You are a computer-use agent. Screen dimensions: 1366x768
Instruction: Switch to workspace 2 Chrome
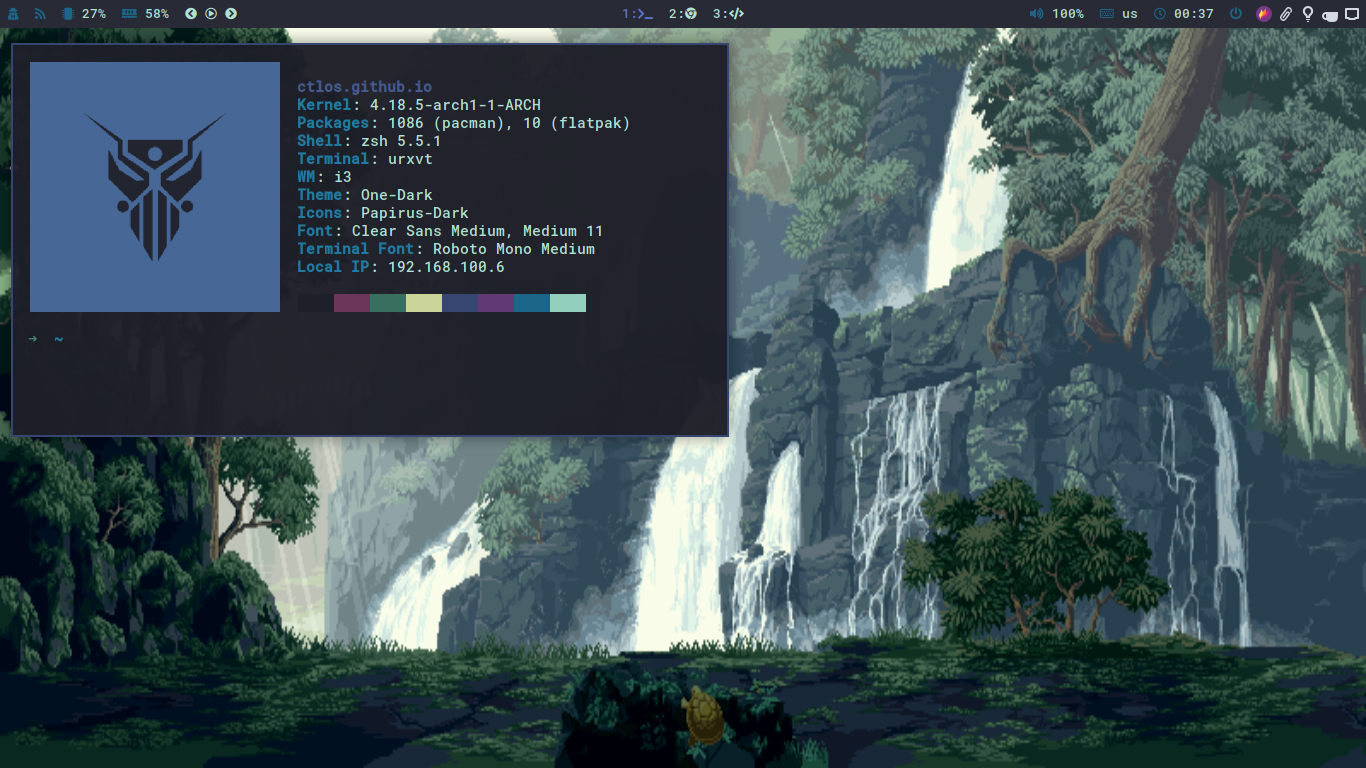point(683,14)
